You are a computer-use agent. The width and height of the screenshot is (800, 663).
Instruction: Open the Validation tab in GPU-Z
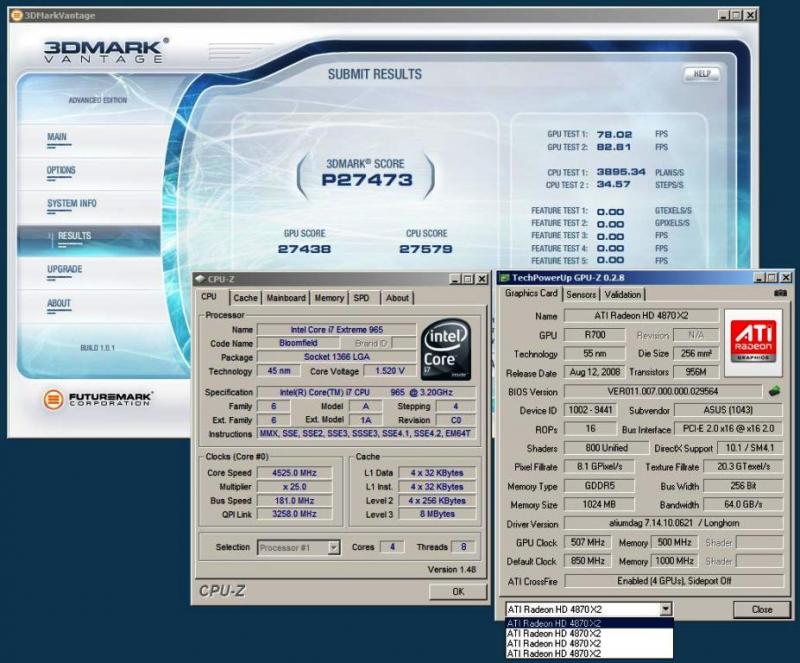point(623,294)
